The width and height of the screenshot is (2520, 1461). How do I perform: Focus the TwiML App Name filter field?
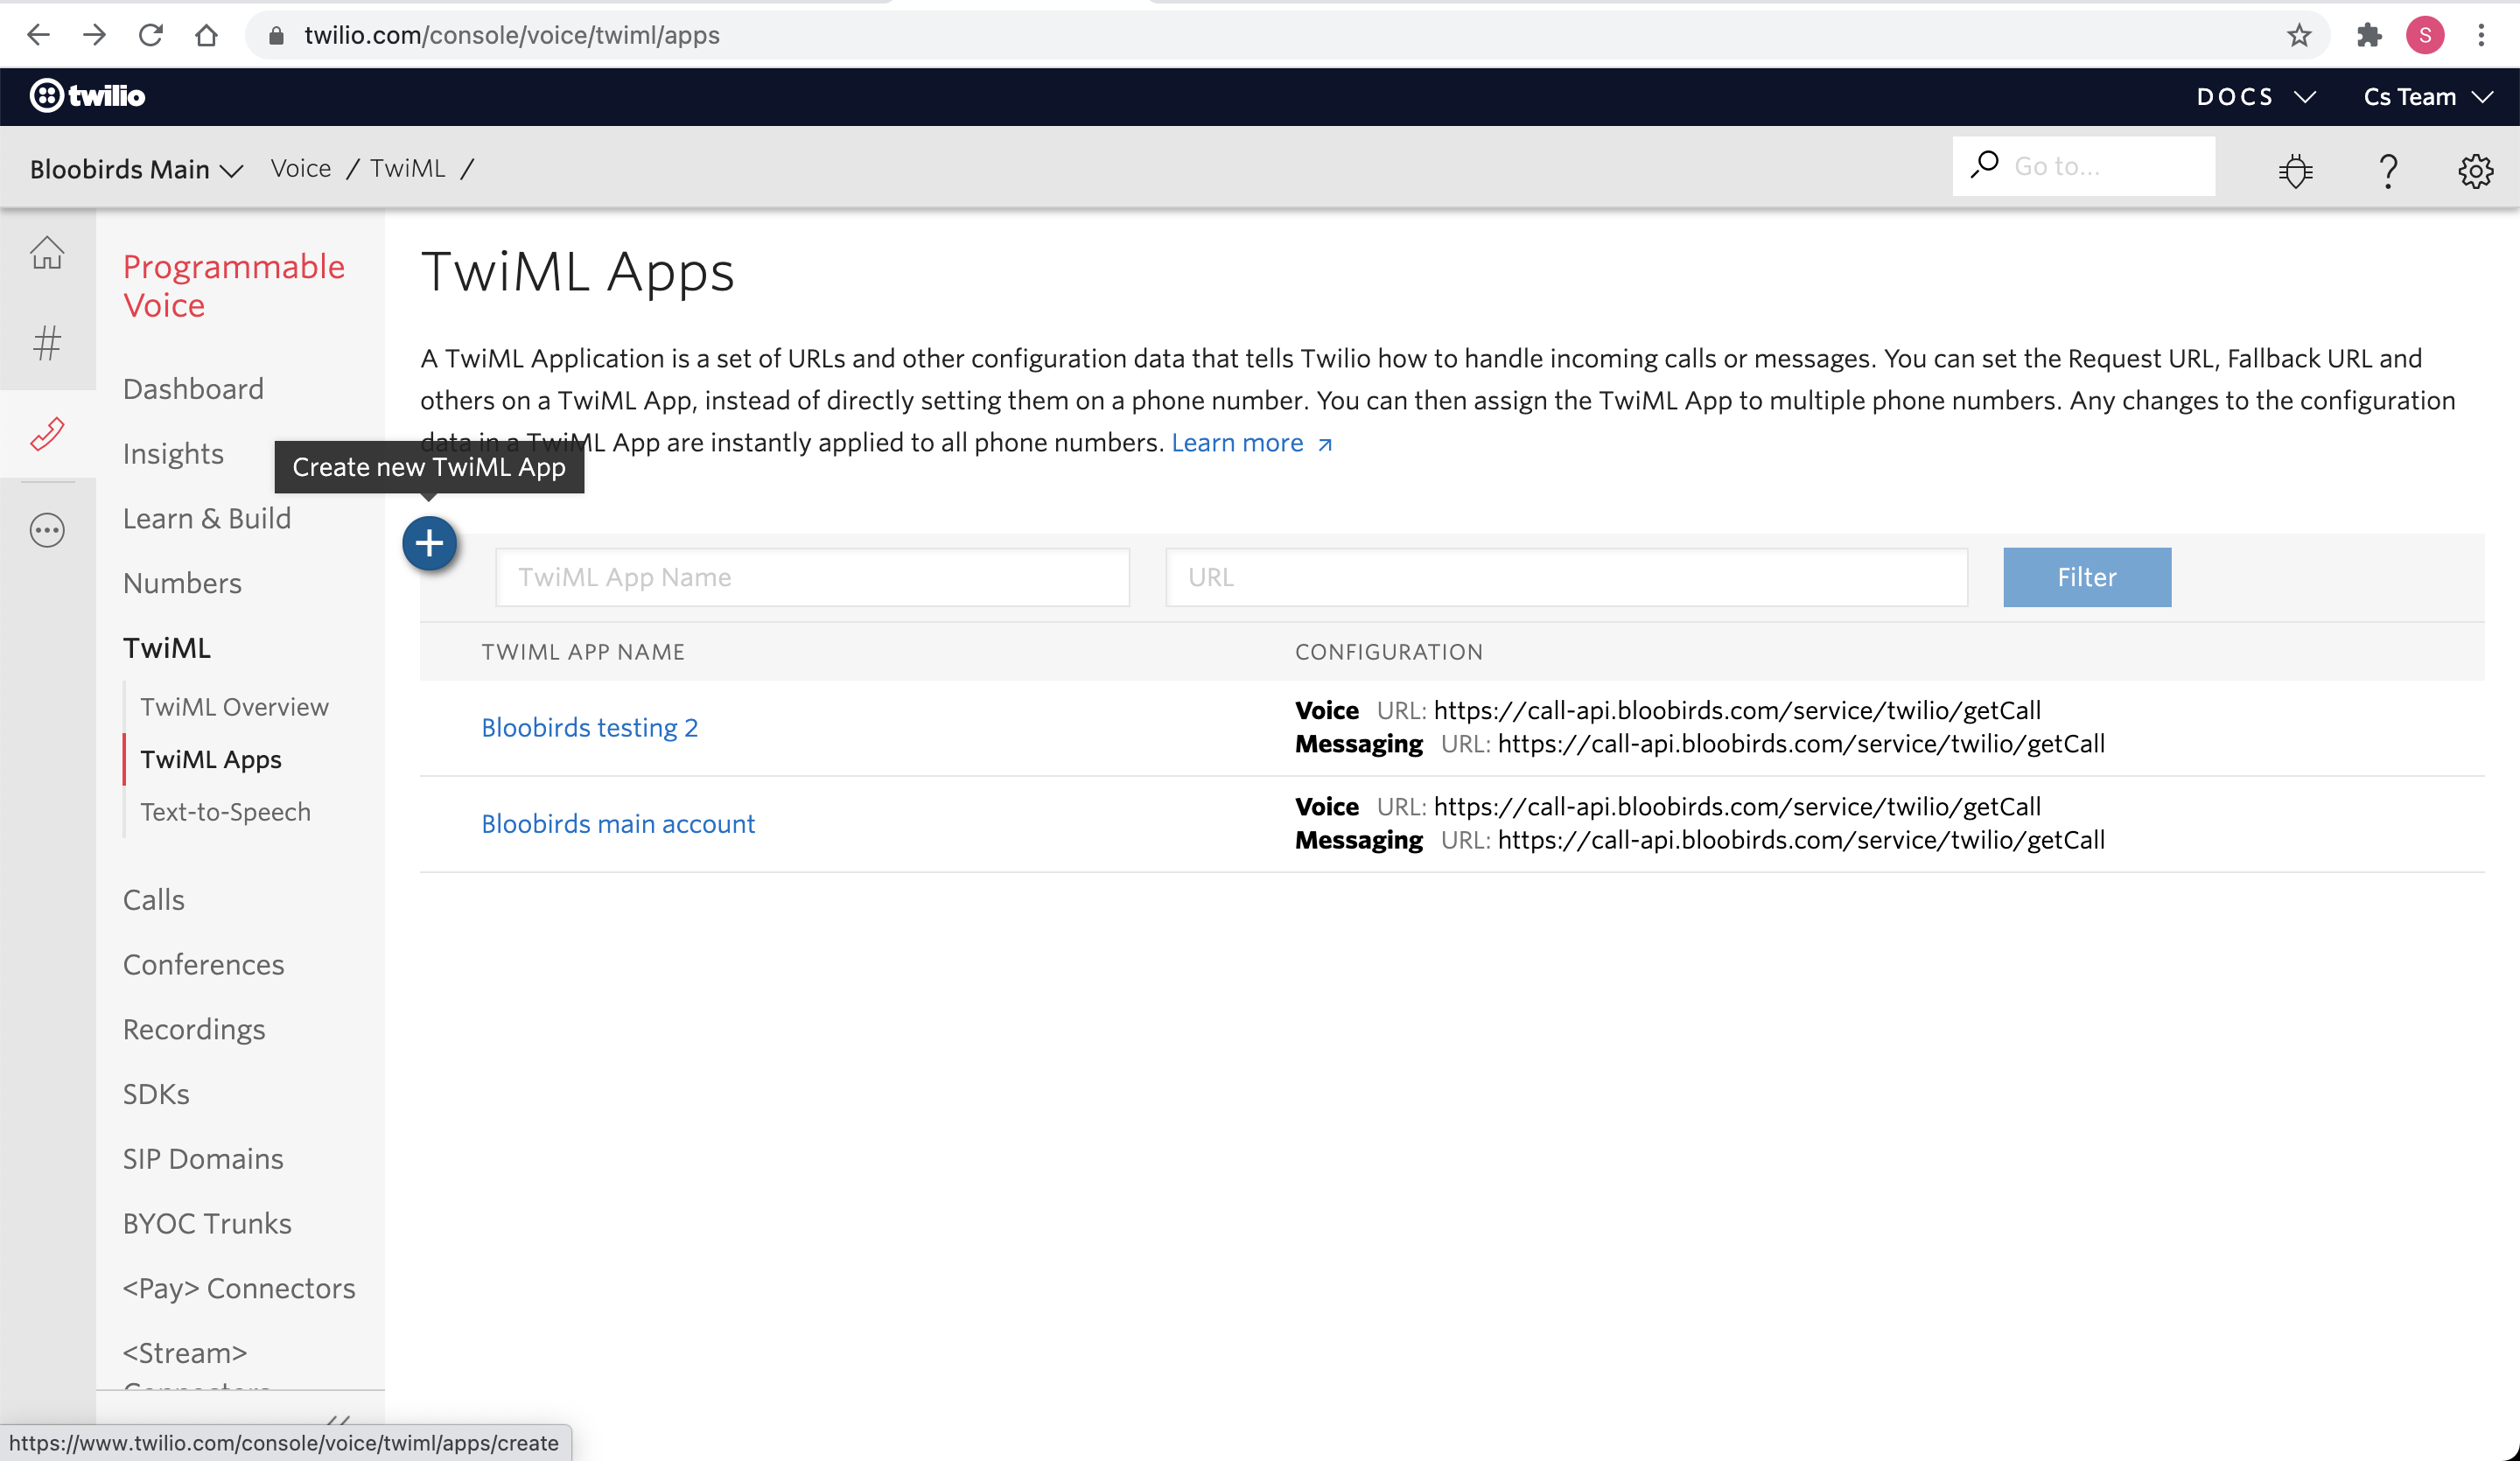coord(812,577)
